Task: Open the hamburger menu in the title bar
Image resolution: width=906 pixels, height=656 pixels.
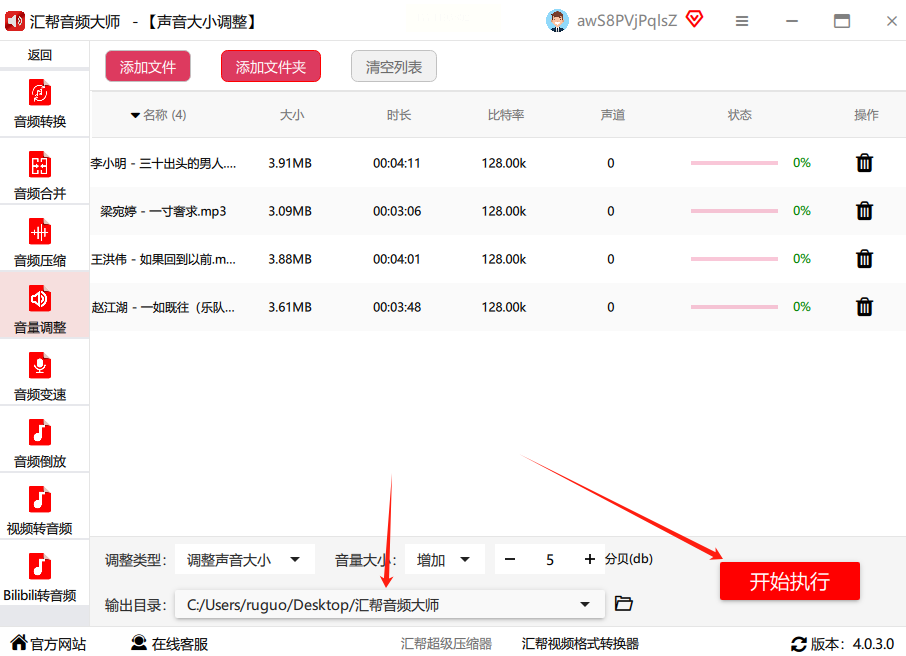Action: point(742,21)
